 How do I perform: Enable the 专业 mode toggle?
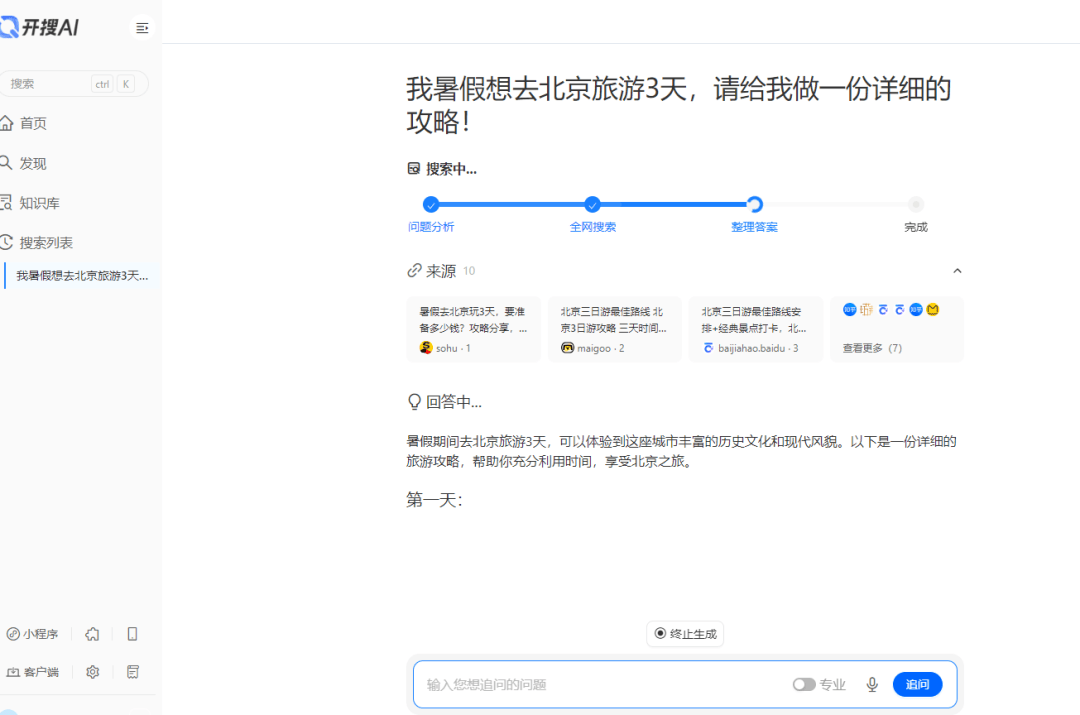[x=804, y=685]
